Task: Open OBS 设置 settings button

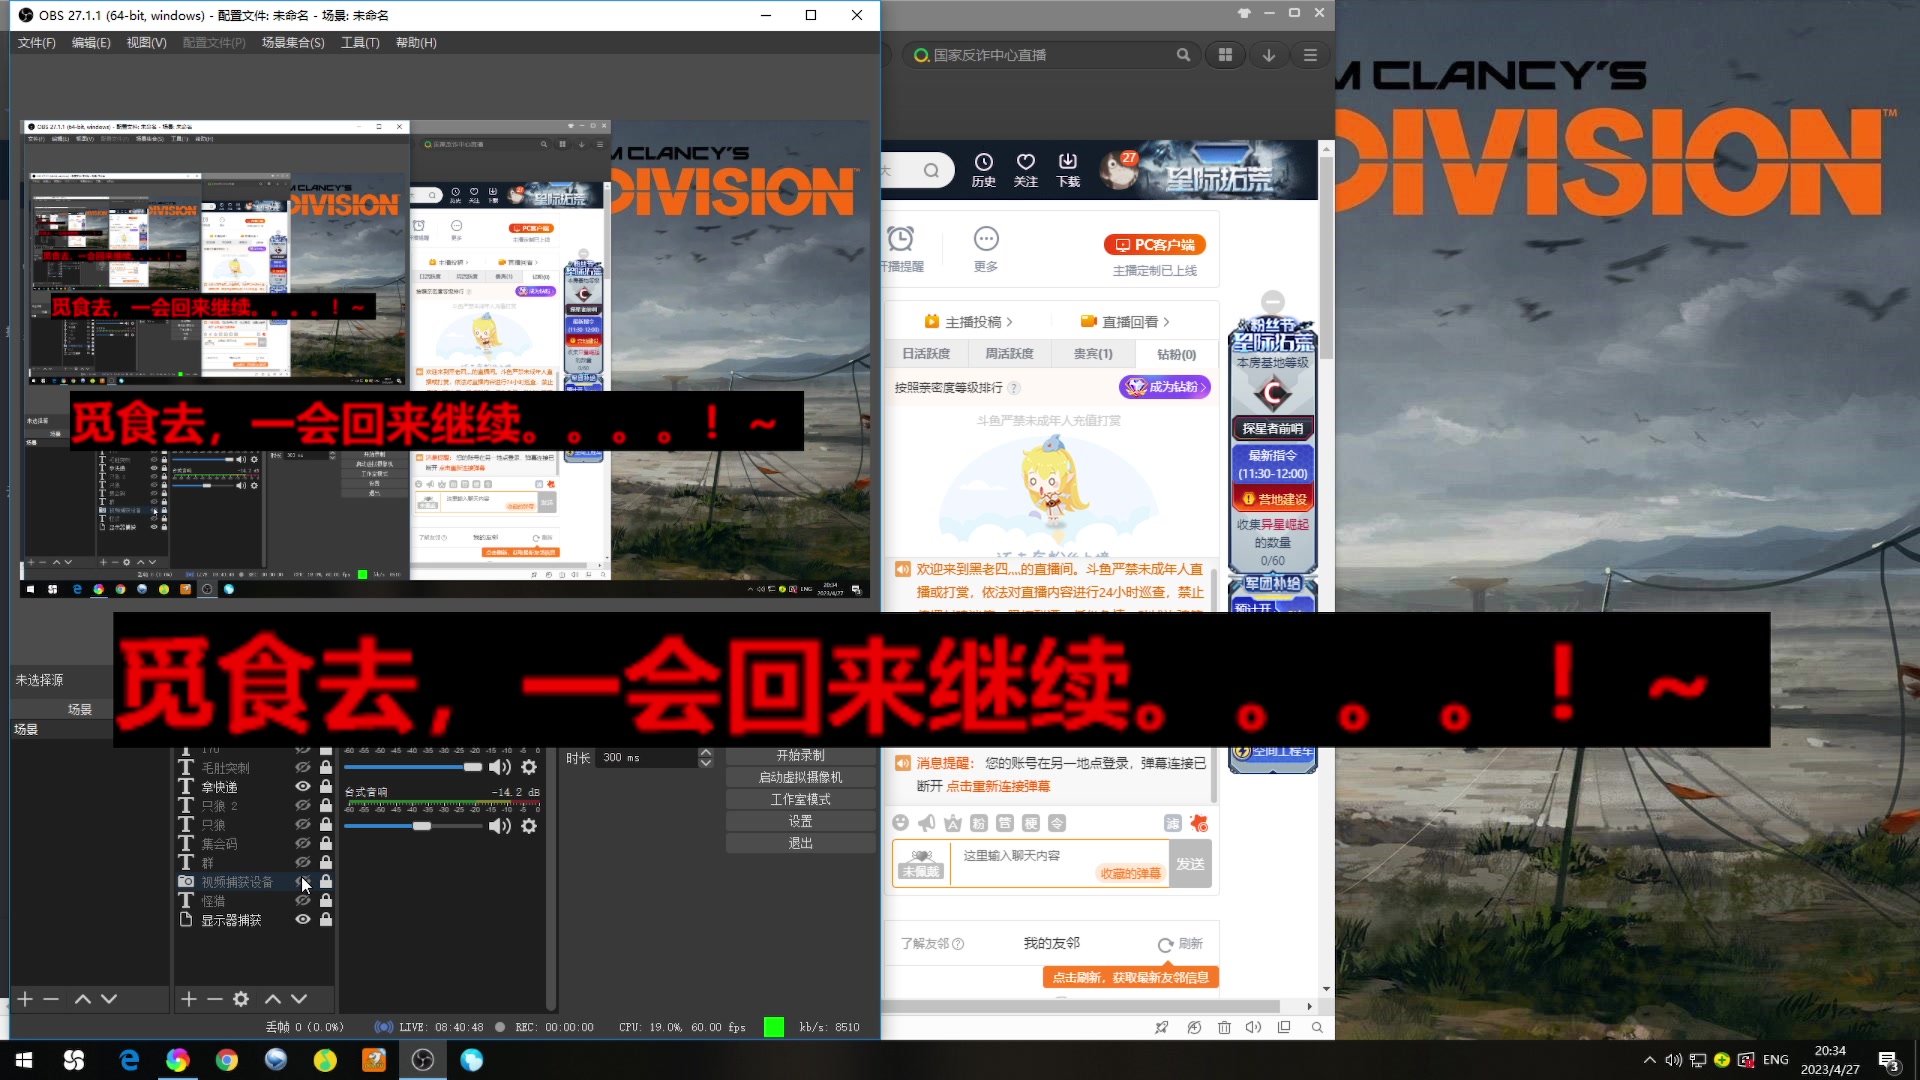Action: coord(800,821)
